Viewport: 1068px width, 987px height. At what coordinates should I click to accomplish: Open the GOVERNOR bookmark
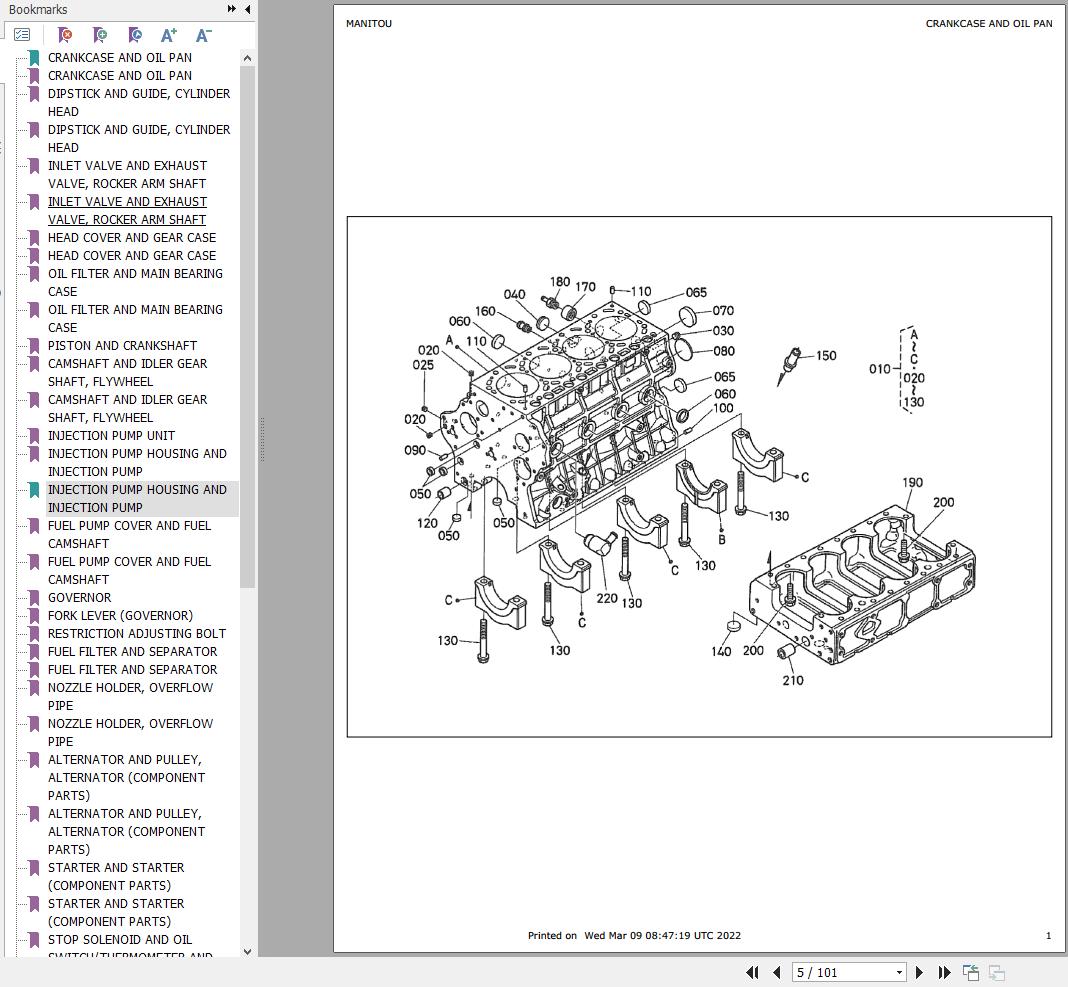[x=79, y=597]
